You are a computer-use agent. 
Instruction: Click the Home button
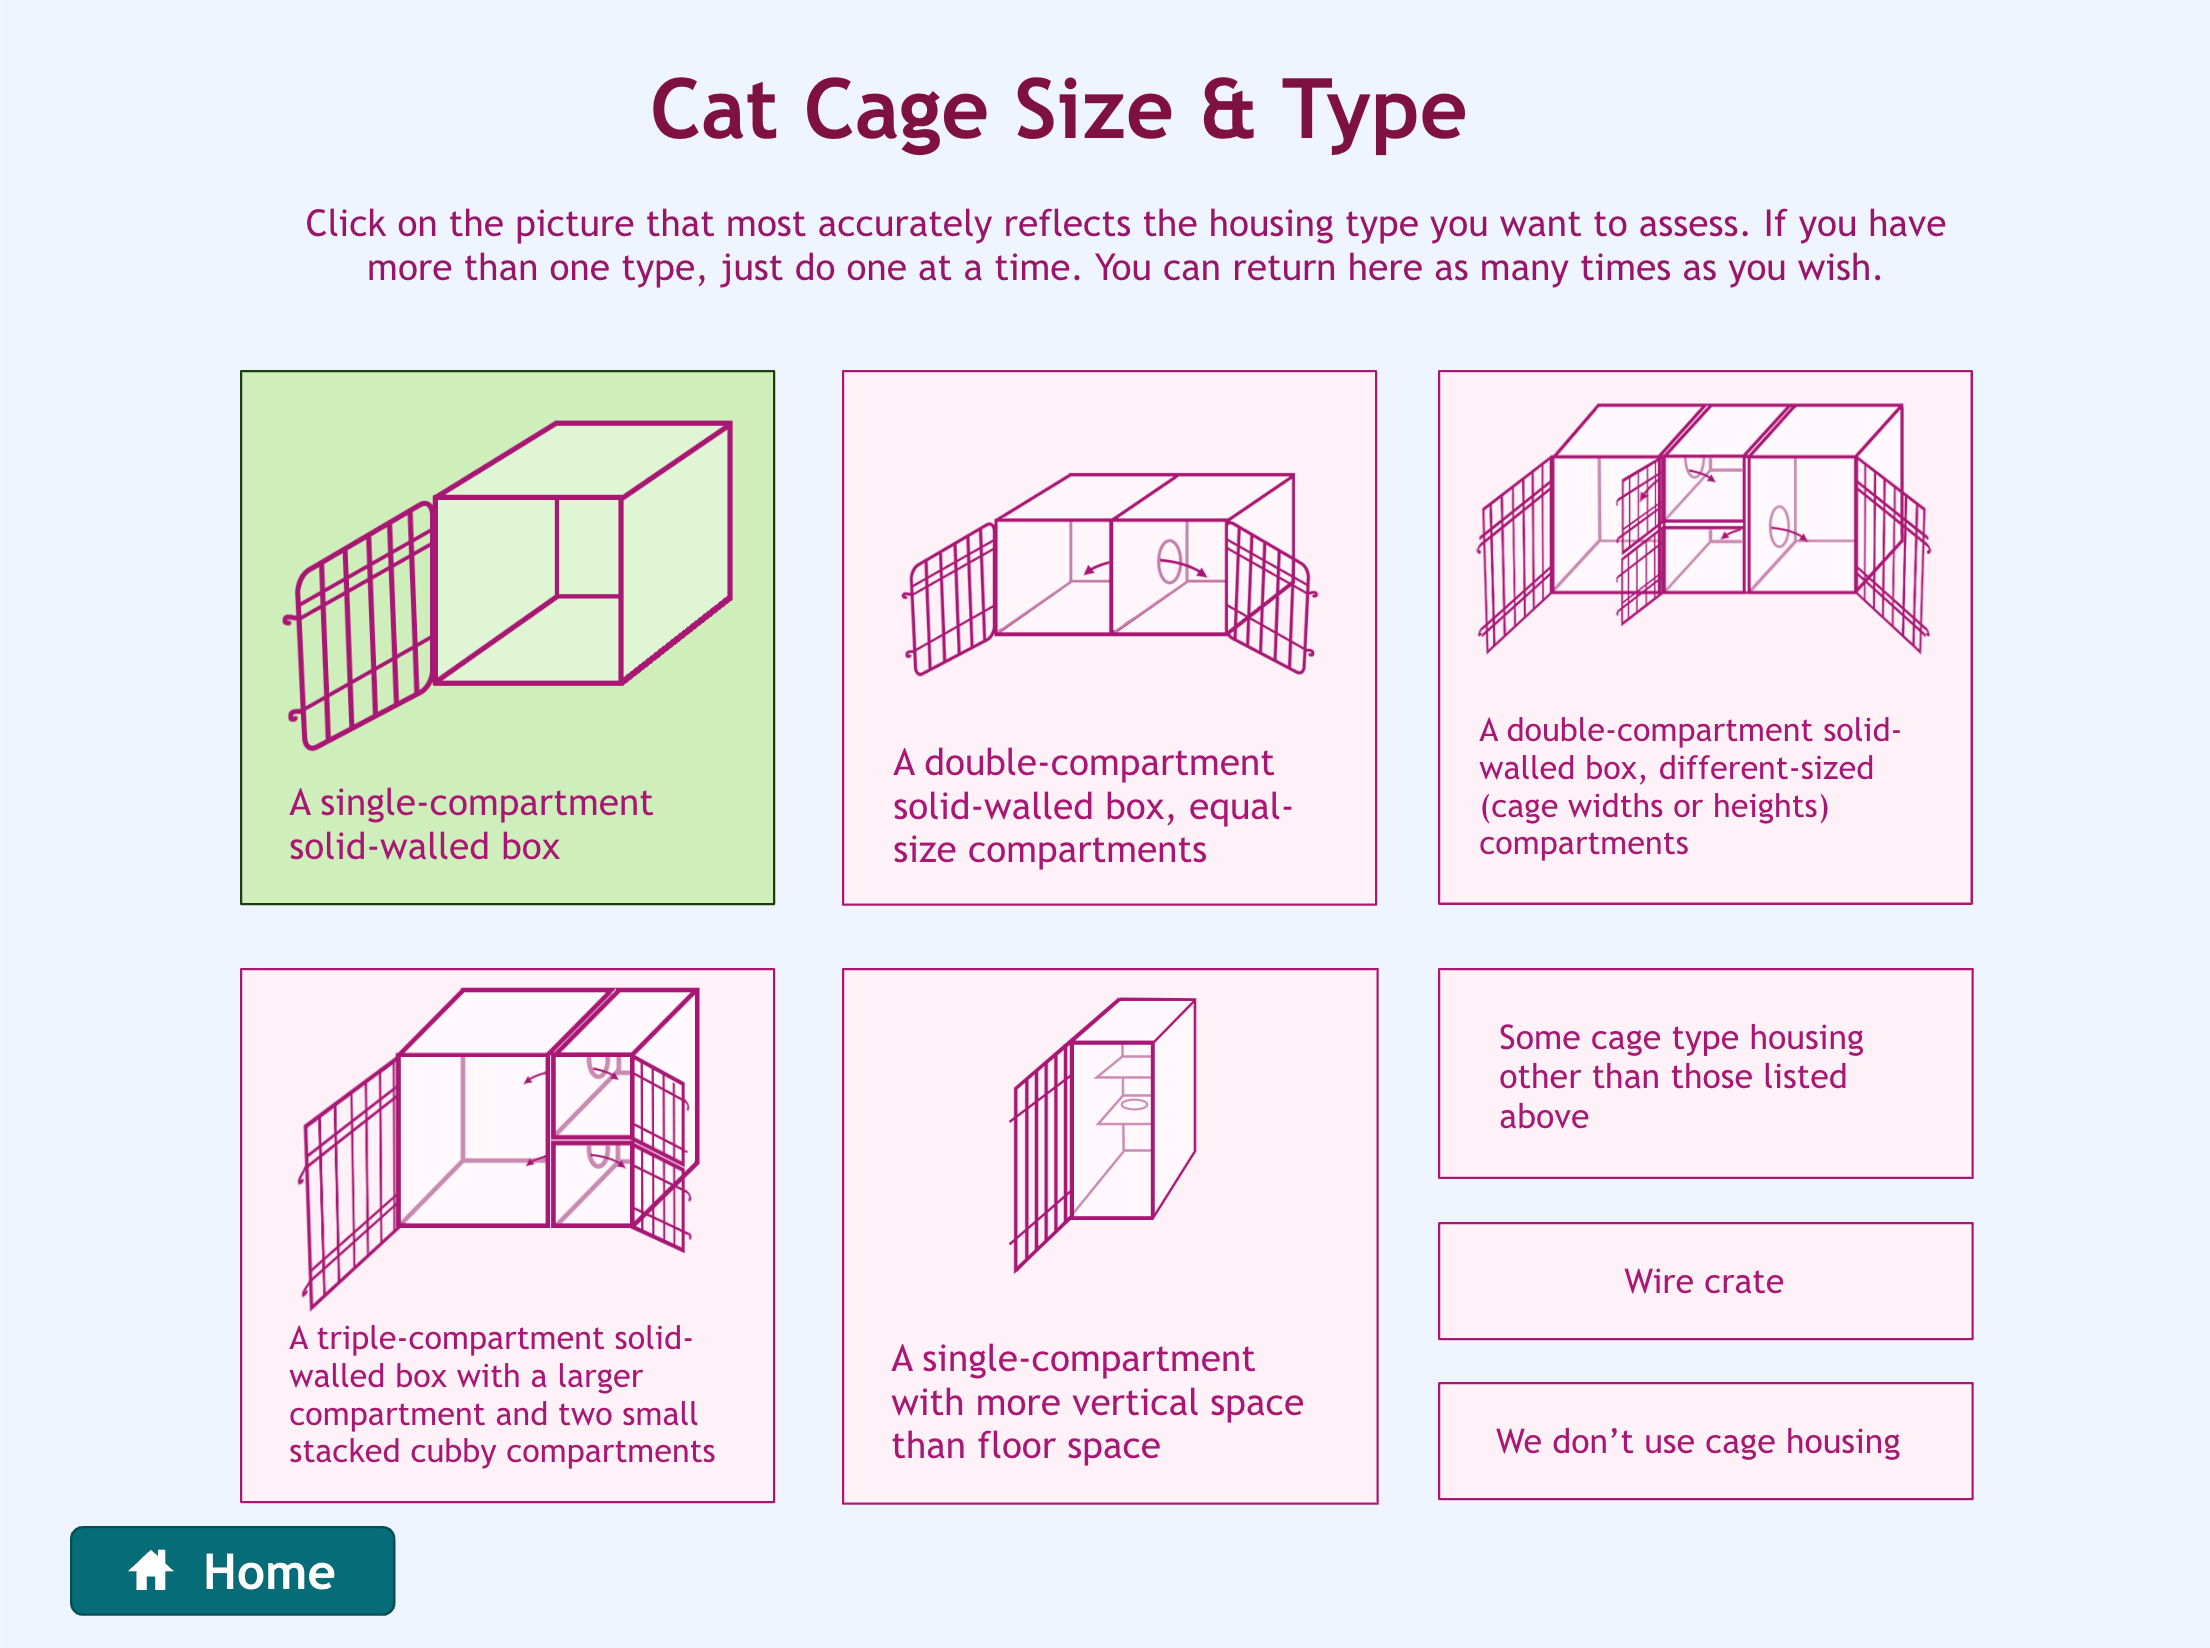[x=231, y=1571]
